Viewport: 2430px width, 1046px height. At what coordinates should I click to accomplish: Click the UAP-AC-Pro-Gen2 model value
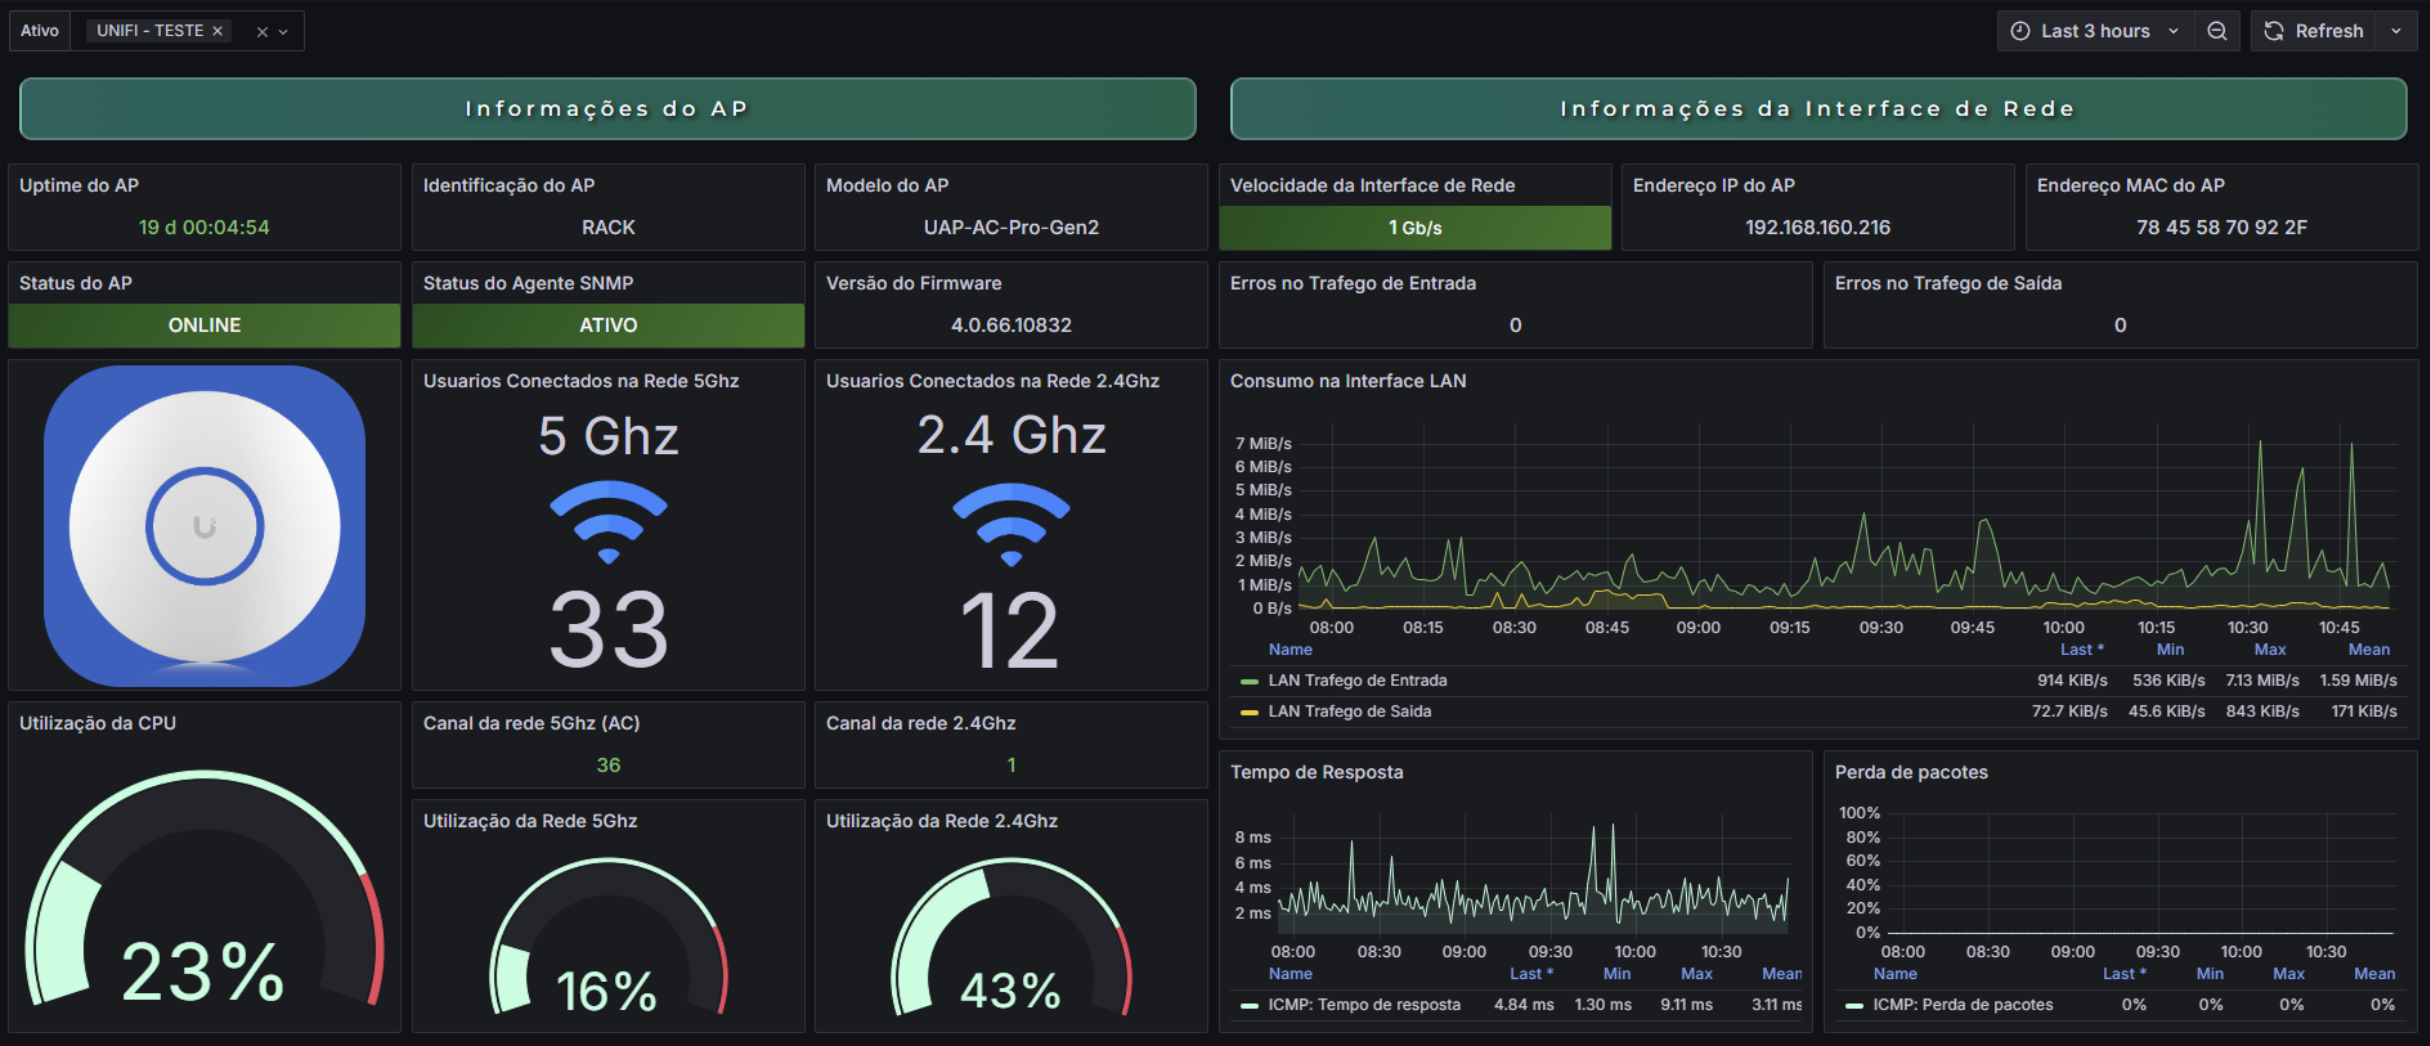1011,228
